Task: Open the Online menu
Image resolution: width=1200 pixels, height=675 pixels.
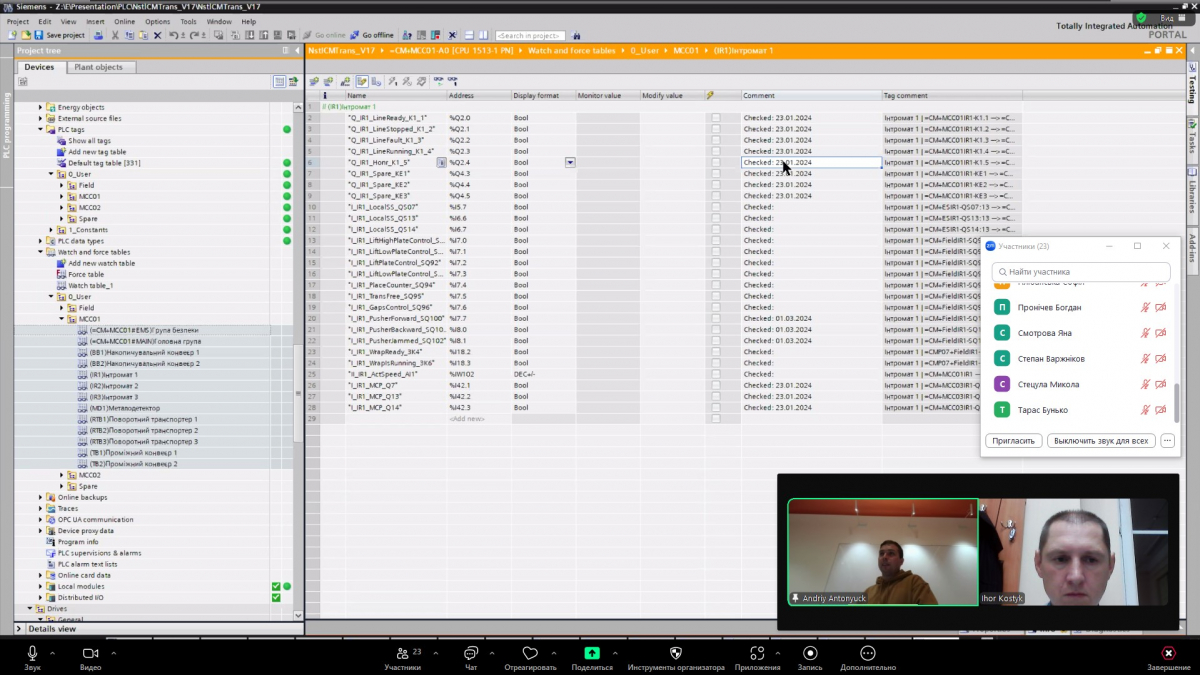Action: (x=124, y=21)
